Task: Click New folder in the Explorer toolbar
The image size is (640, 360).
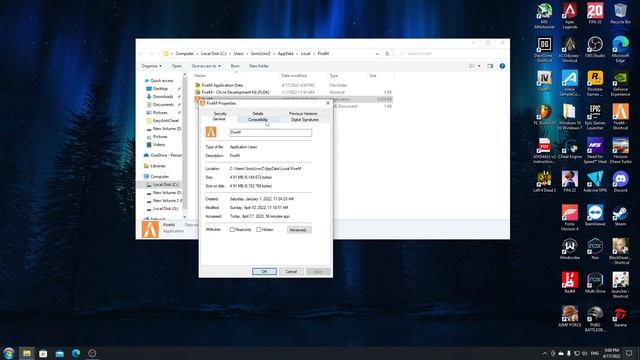Action: [x=259, y=66]
